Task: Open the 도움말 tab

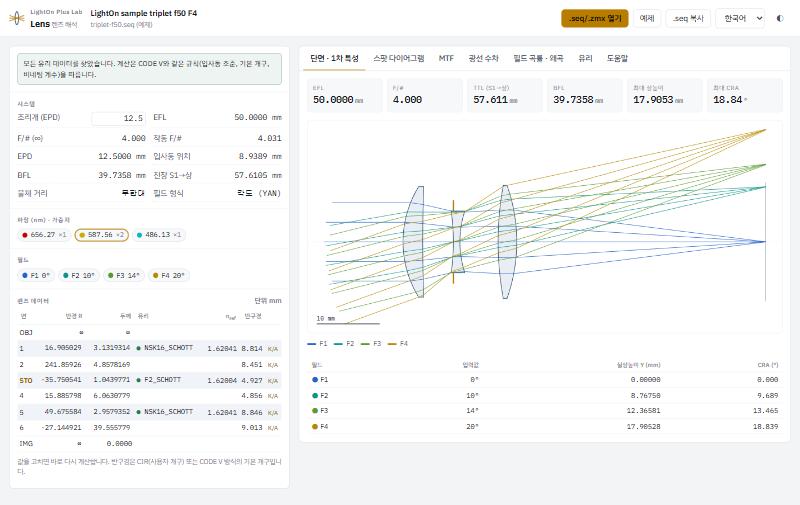Action: (617, 58)
